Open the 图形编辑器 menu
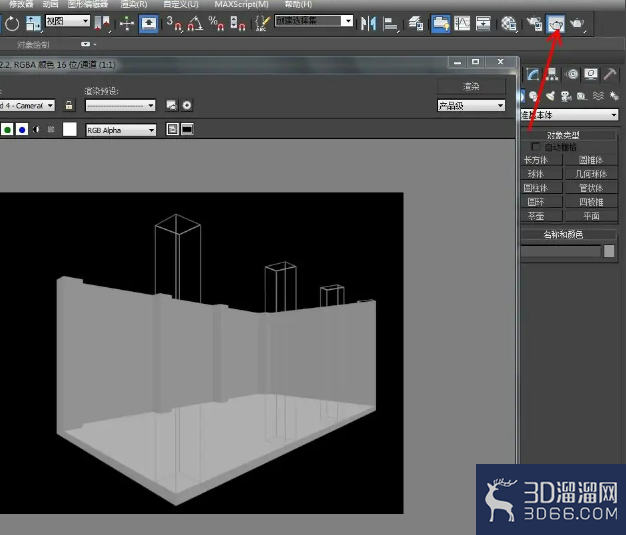 click(88, 4)
